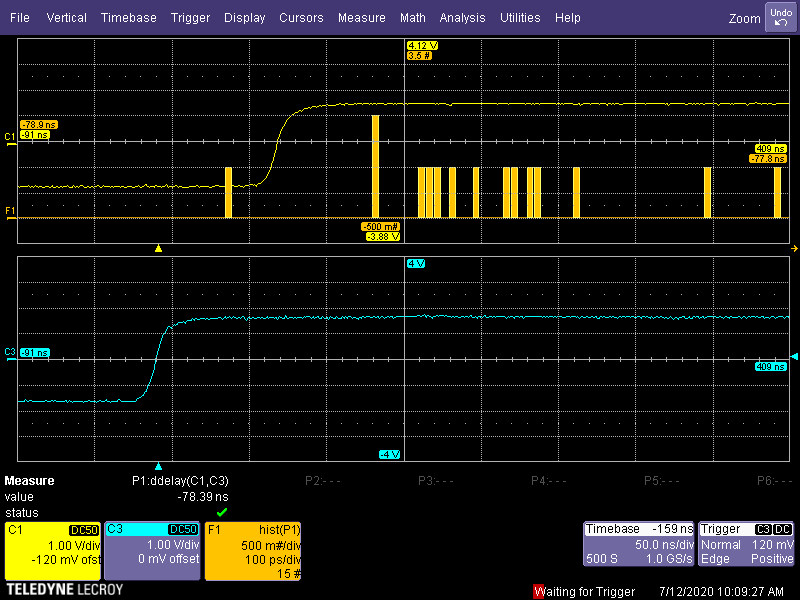Viewport: 800px width, 600px height.
Task: Click the green checkmark under P1 measurement
Action: 221,512
